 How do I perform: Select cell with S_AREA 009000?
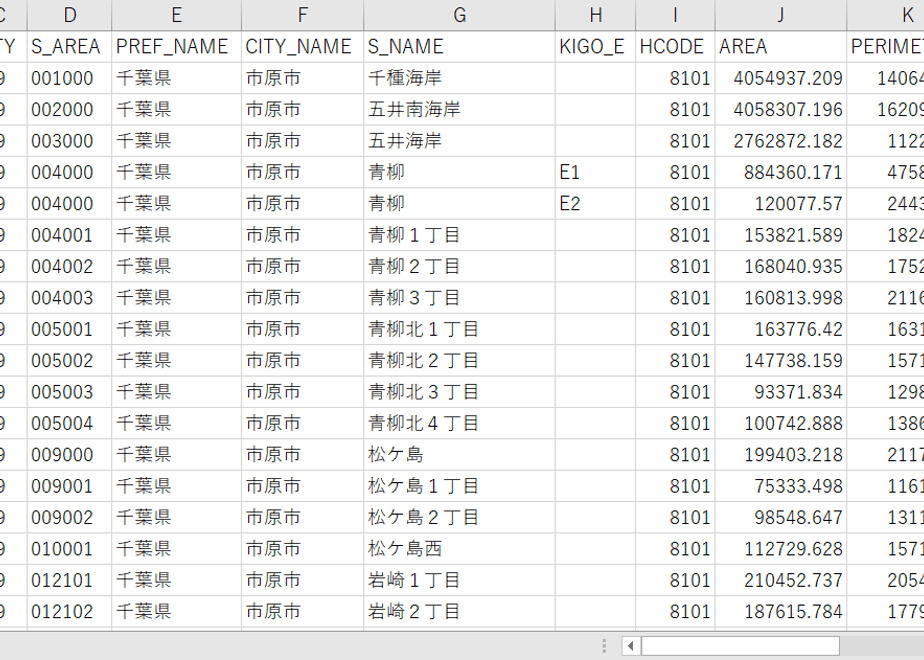[69, 454]
